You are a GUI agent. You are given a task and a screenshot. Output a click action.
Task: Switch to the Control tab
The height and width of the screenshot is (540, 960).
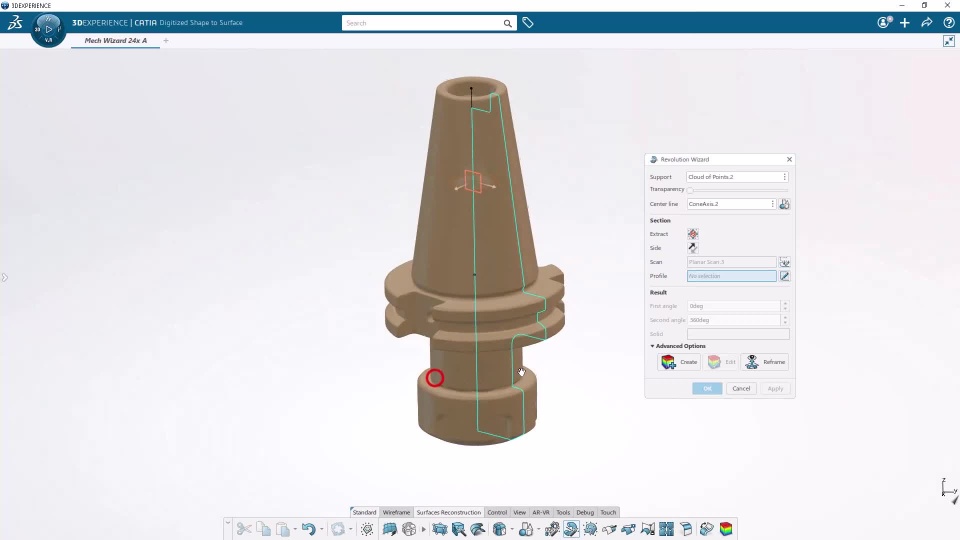click(497, 512)
